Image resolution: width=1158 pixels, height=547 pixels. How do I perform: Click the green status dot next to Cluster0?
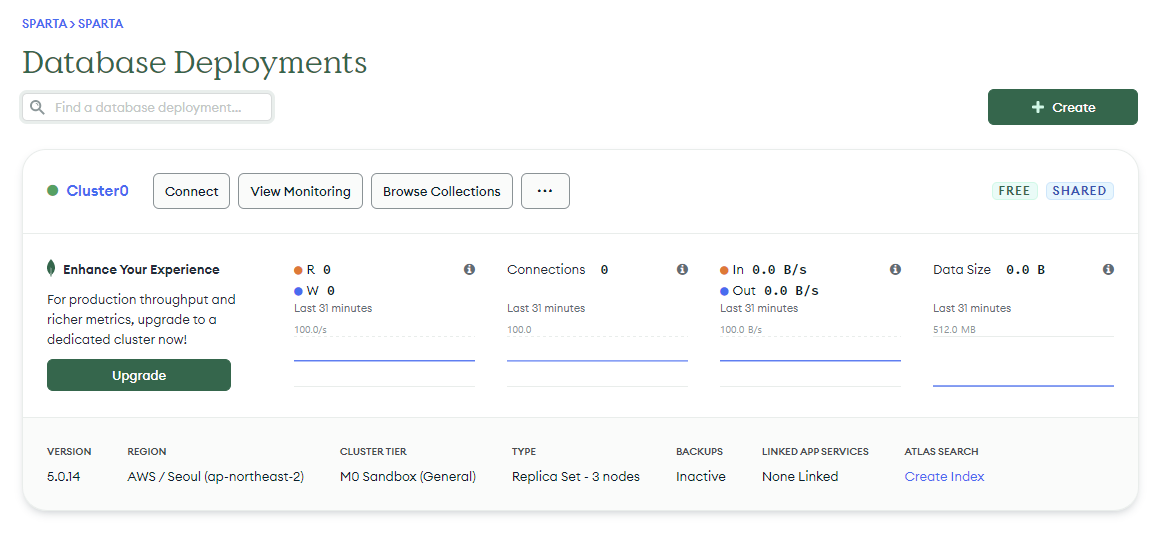point(52,190)
